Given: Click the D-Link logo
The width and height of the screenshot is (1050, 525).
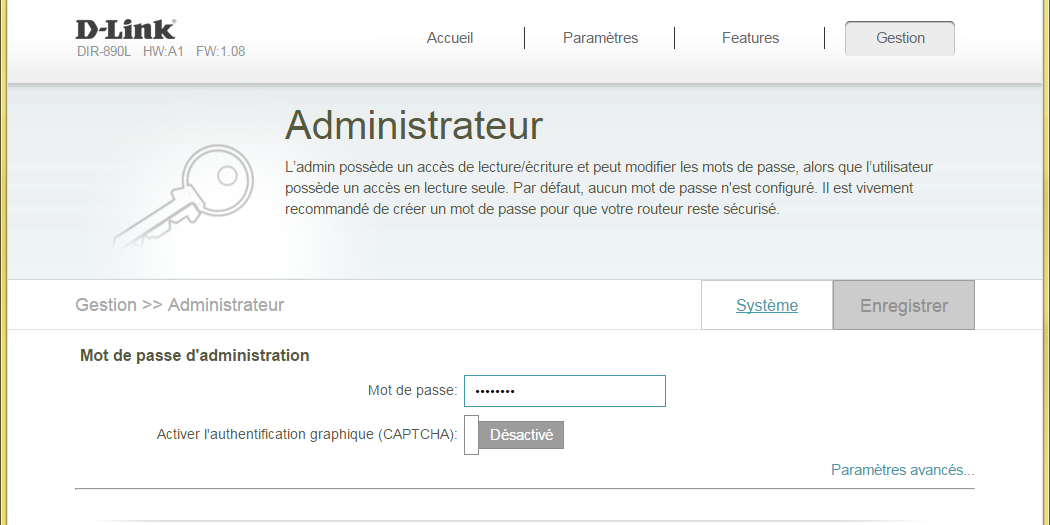Looking at the screenshot, I should (125, 29).
